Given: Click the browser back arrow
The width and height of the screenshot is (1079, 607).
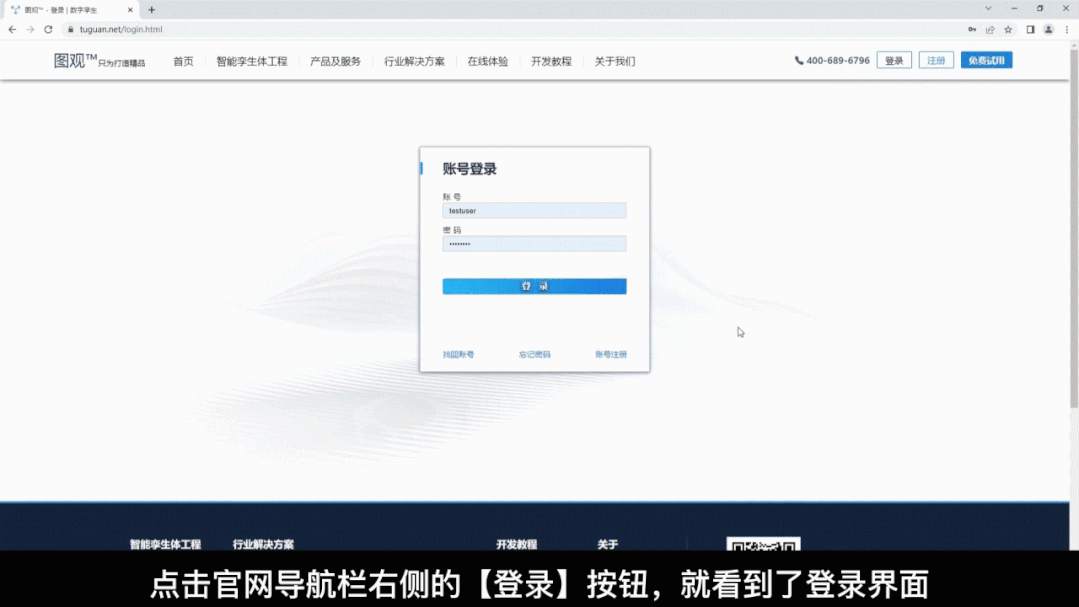Looking at the screenshot, I should 11,30.
